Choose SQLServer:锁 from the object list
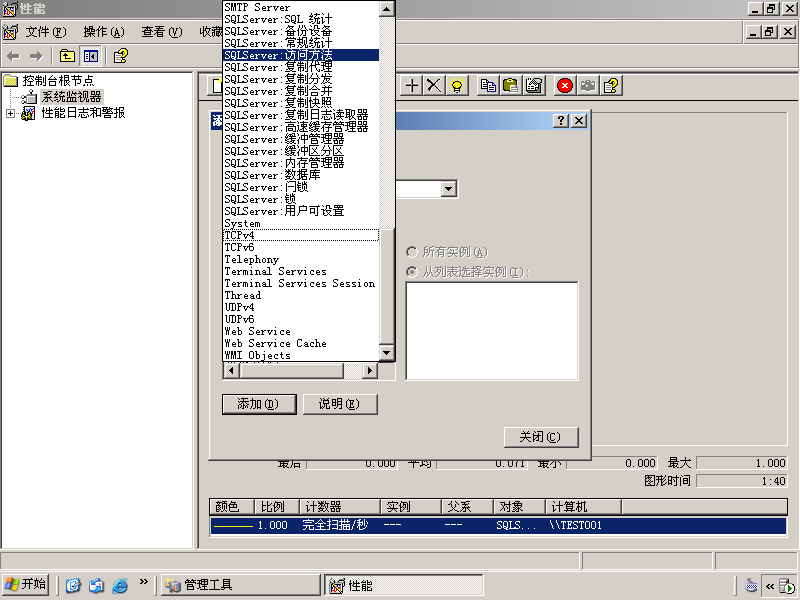Viewport: 800px width, 600px height. pyautogui.click(x=301, y=199)
